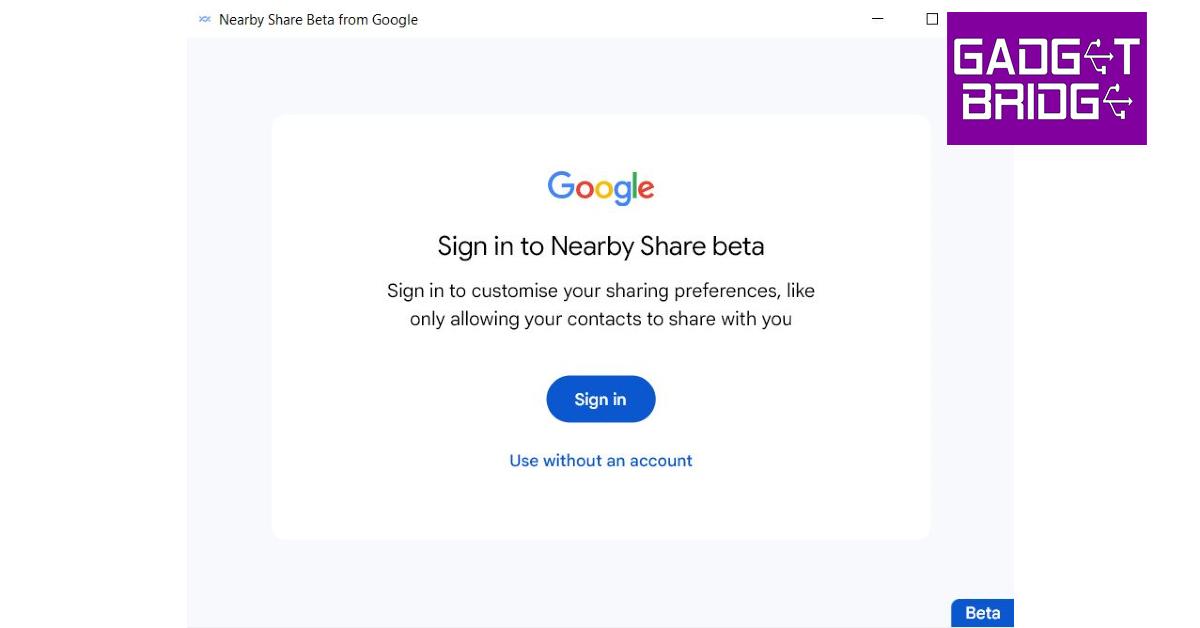Click the Nearby Share icon in title bar
Screen dimensions: 1200x628
205,19
